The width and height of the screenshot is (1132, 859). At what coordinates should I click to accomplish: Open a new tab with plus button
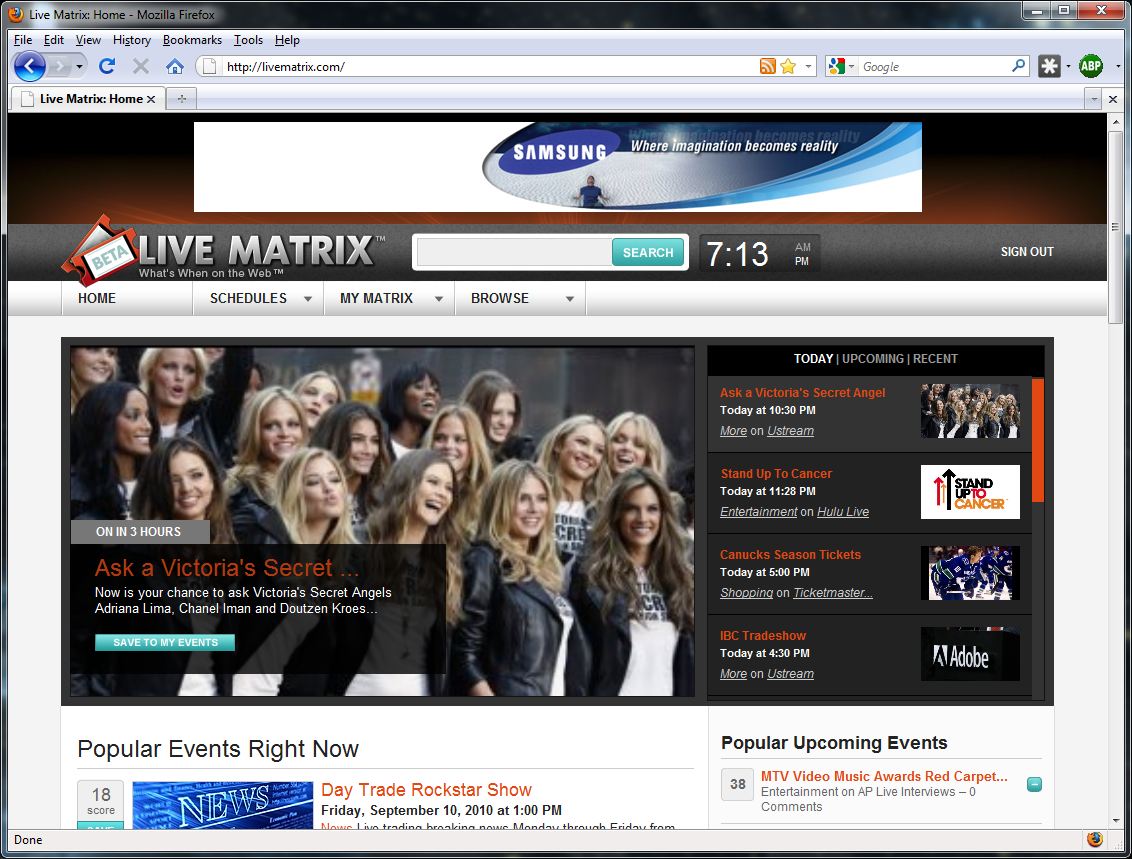181,99
